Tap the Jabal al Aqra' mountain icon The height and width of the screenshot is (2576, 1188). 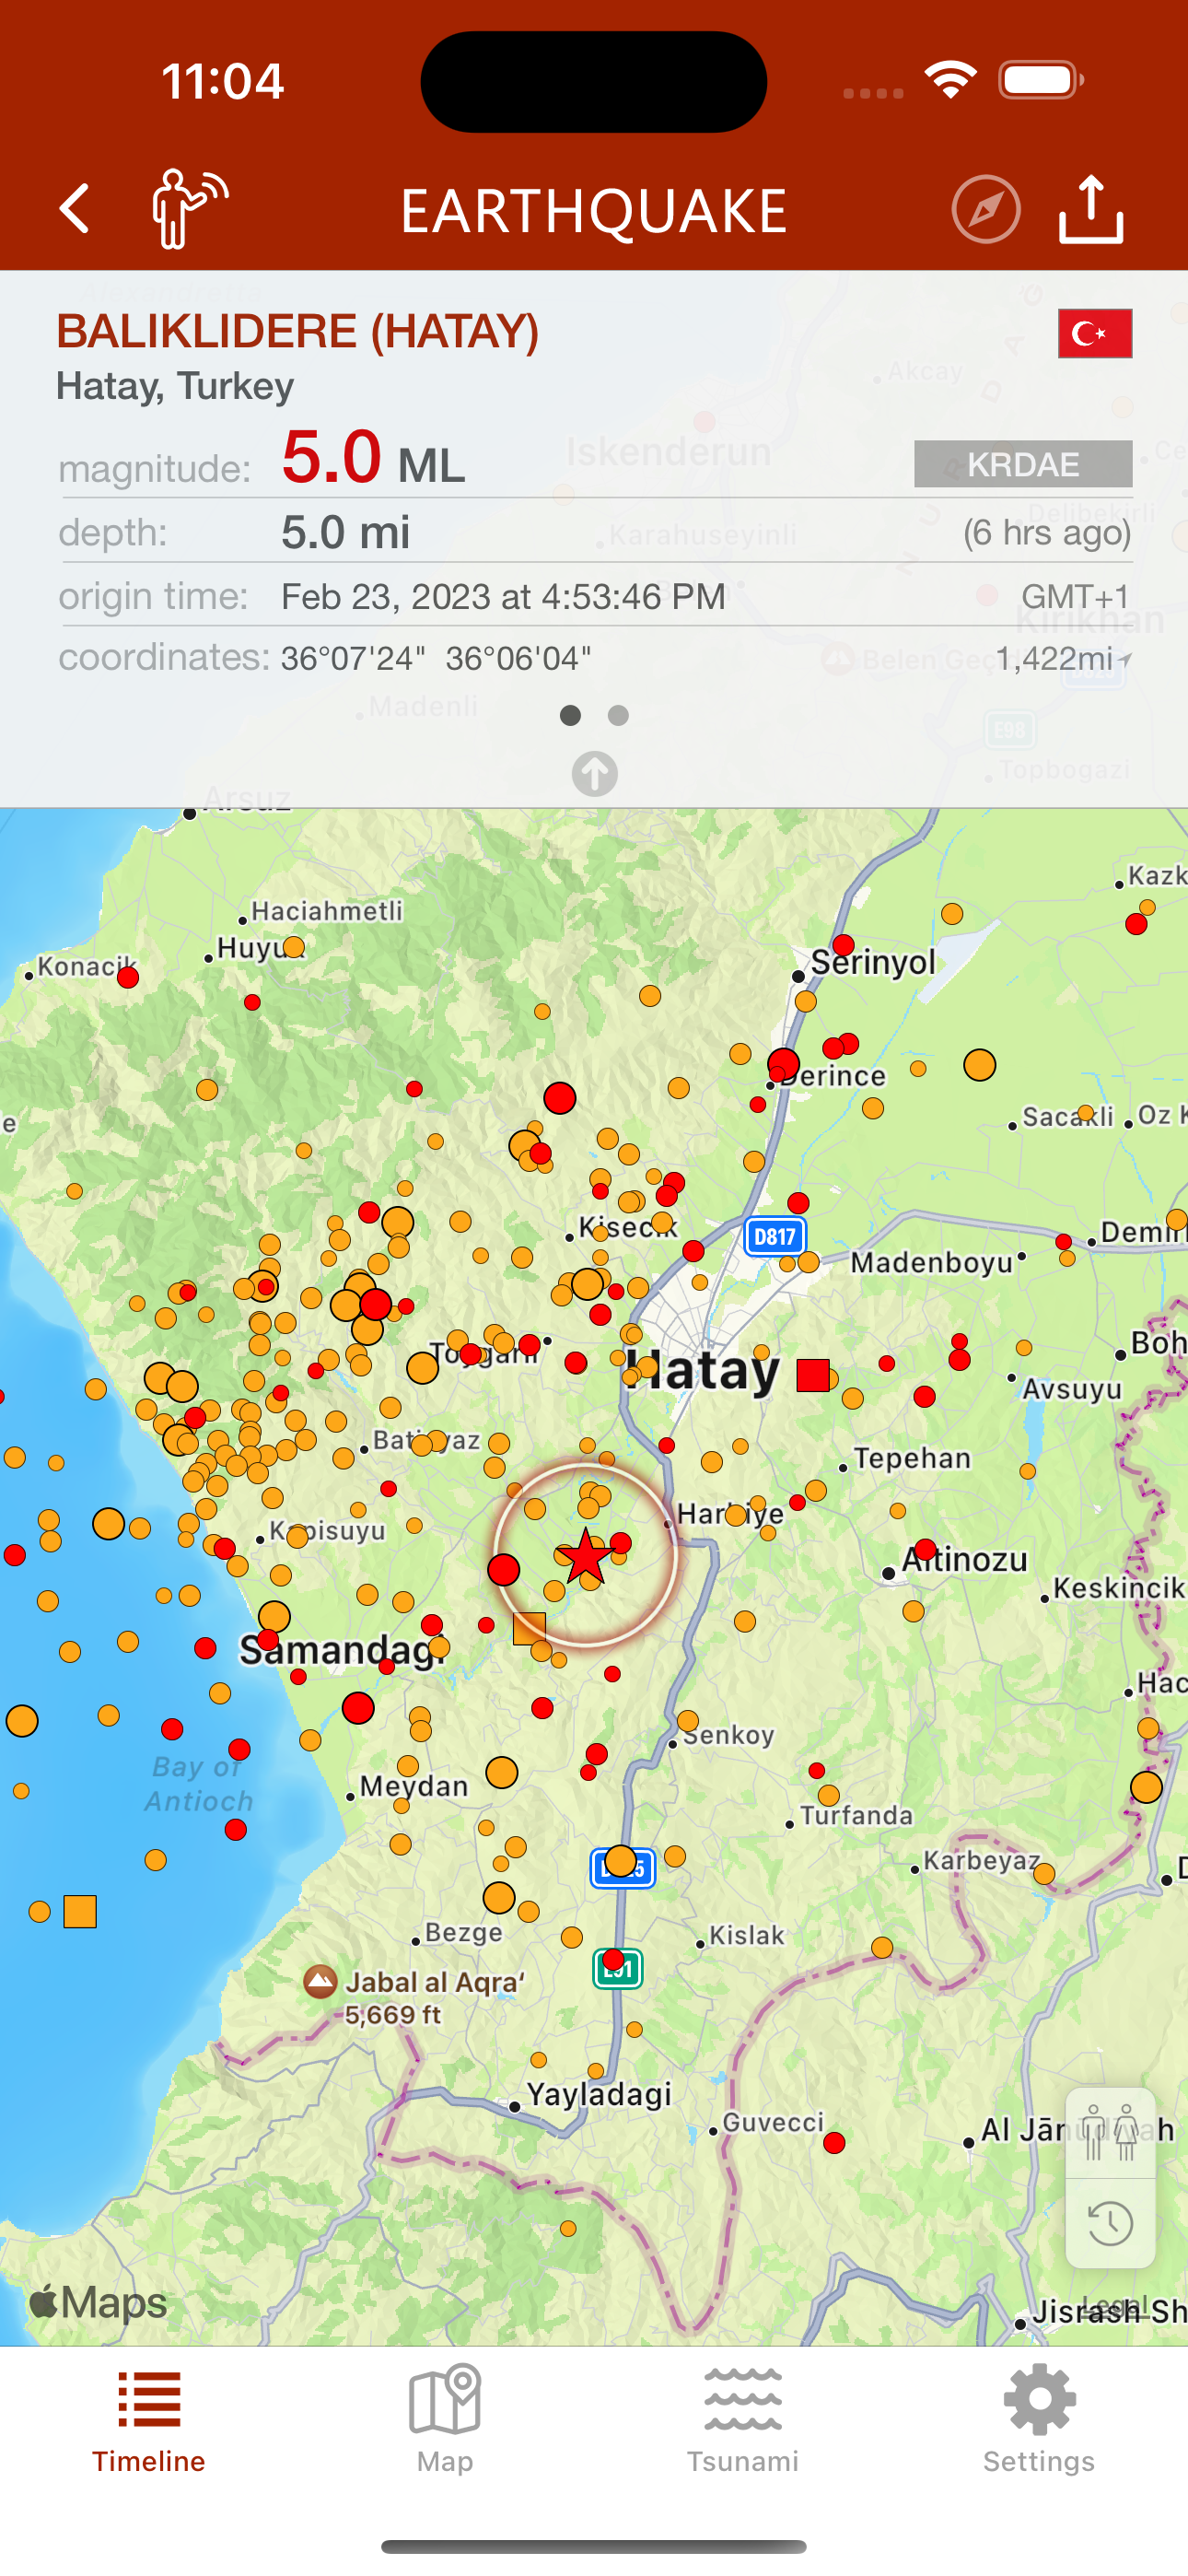[320, 1981]
